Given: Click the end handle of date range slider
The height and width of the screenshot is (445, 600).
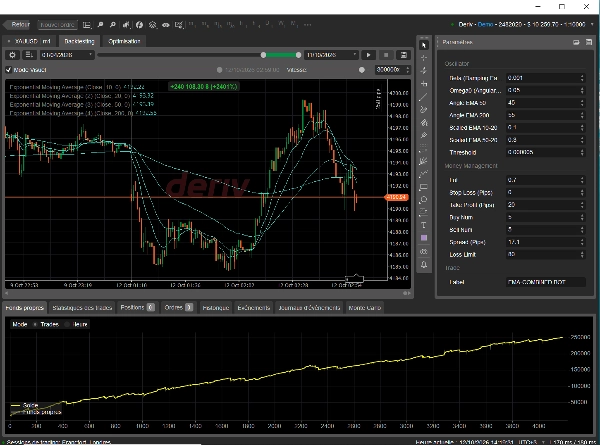Looking at the screenshot, I should tap(298, 55).
